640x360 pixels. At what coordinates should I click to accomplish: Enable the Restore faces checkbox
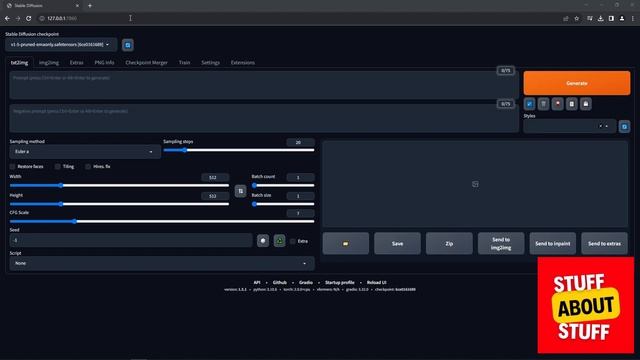[12, 167]
